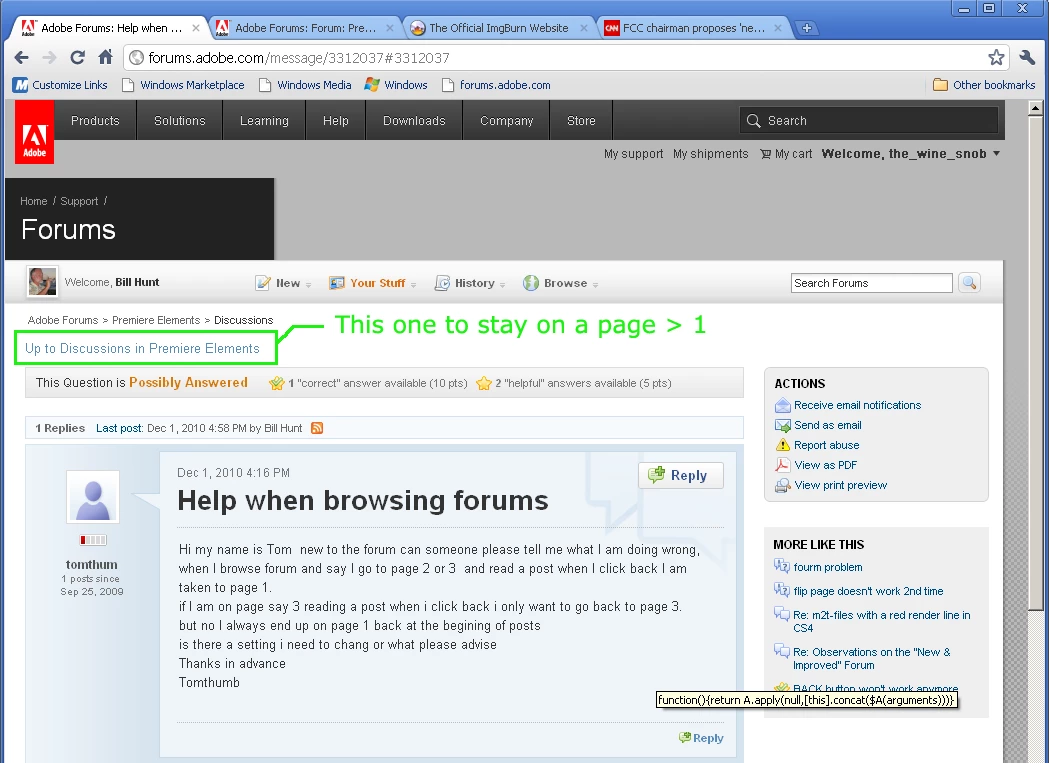1049x763 pixels.
Task: Switch to The Official ImgBurn Website tab
Action: coord(498,28)
